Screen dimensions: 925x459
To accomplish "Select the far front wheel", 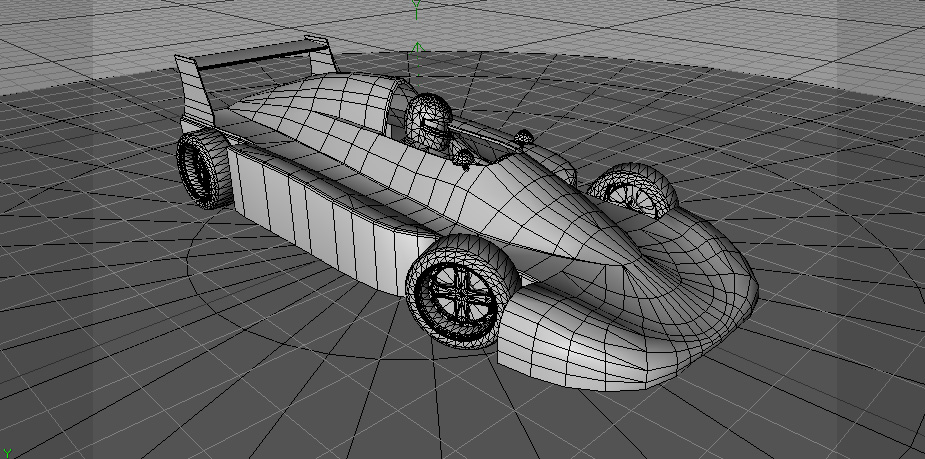I will [634, 188].
